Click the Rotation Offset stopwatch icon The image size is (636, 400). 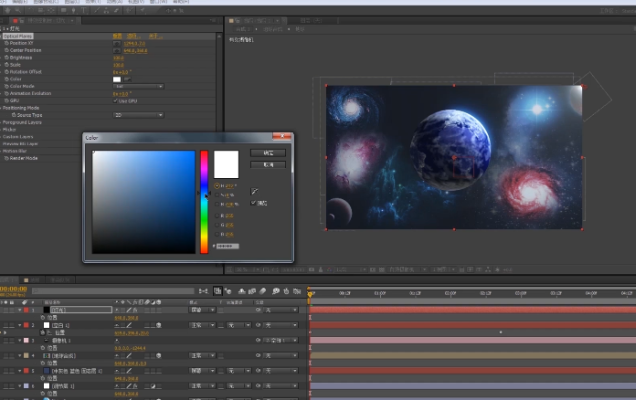coord(5,72)
